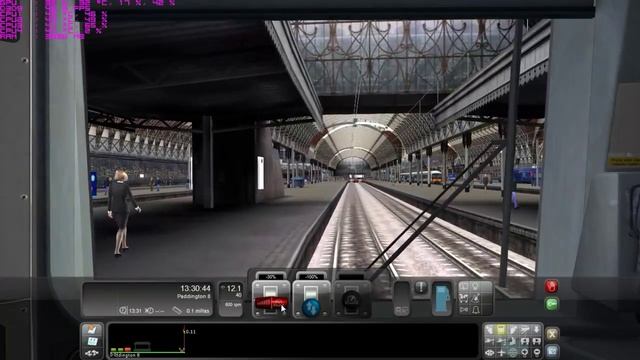This screenshot has width=640, height=360.
Task: Click the crossed-out clock icon
Action: [149, 310]
